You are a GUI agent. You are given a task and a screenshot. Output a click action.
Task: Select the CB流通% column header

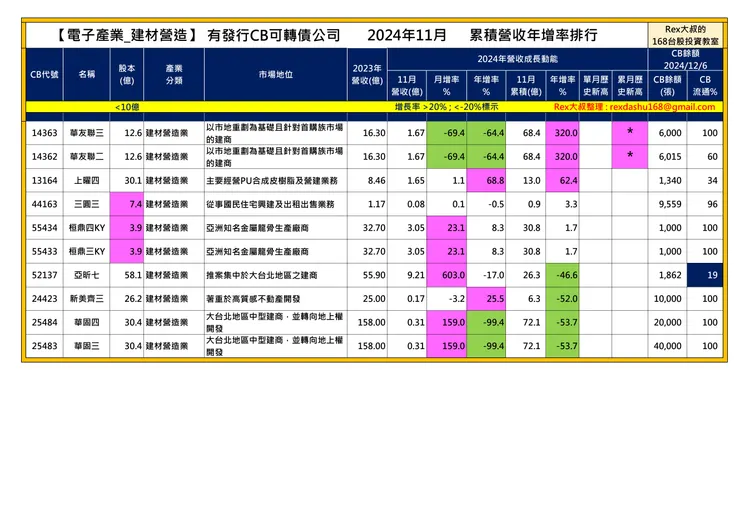pos(705,85)
